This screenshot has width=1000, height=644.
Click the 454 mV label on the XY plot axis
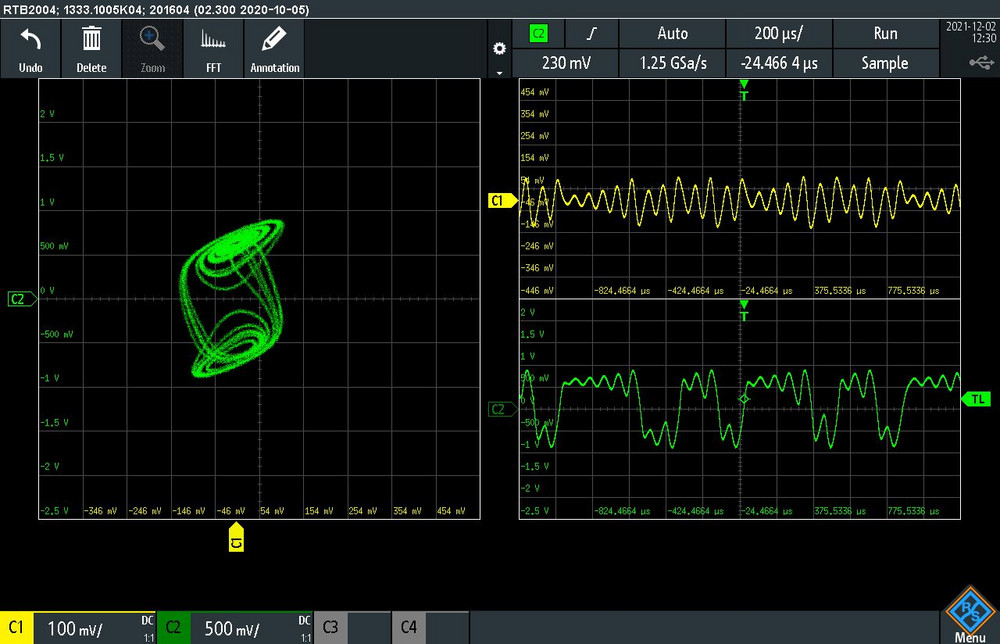pos(451,511)
